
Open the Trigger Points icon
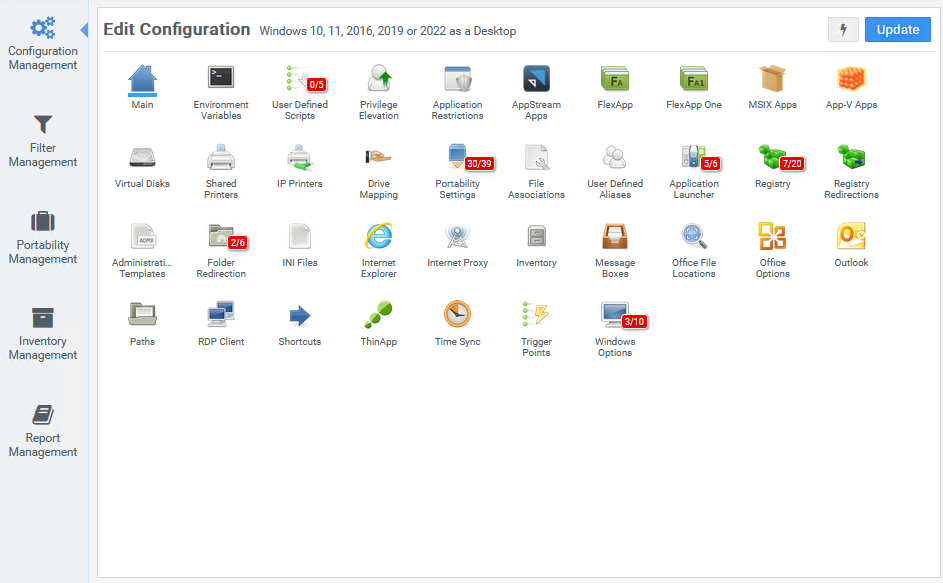tap(536, 317)
